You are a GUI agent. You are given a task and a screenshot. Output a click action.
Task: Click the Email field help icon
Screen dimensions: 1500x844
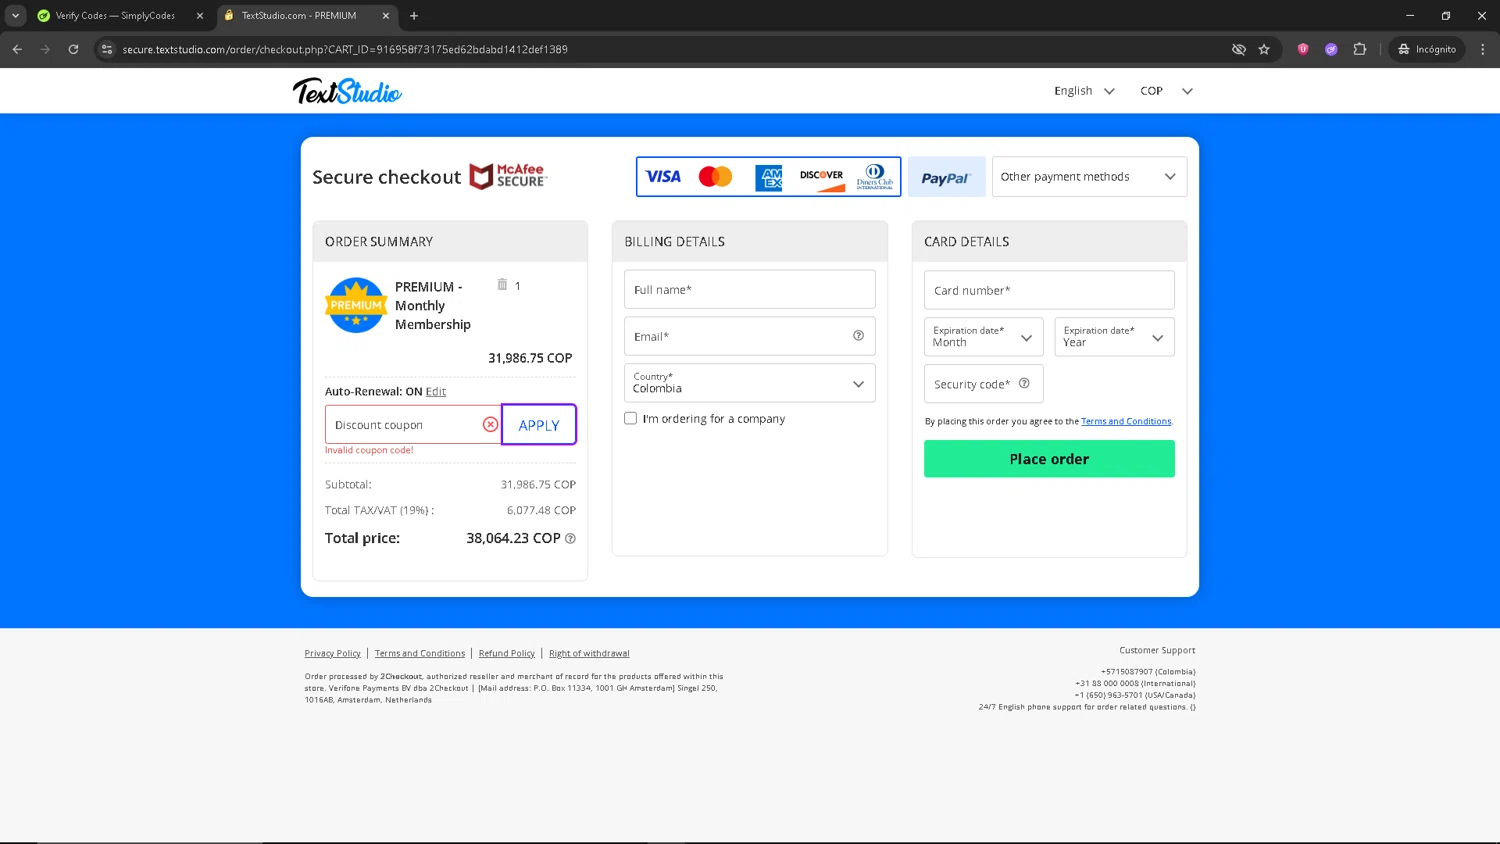click(x=858, y=336)
